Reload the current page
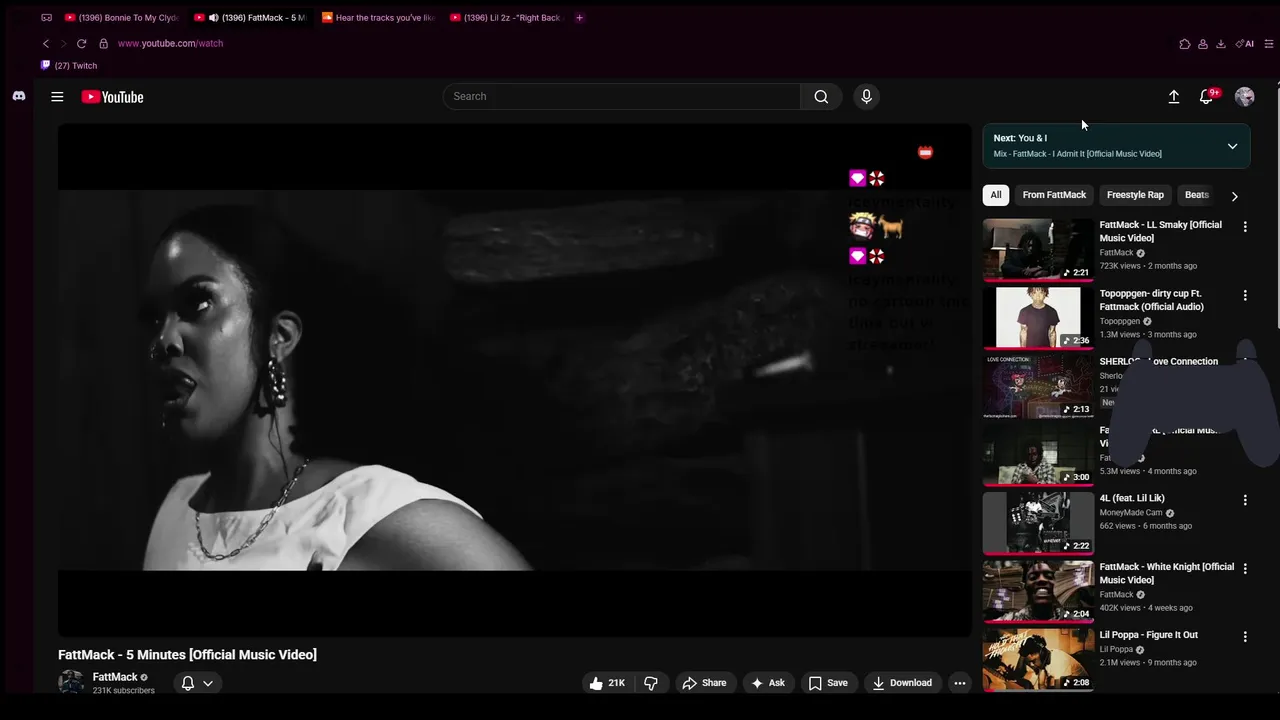Viewport: 1280px width, 720px height. pos(81,44)
